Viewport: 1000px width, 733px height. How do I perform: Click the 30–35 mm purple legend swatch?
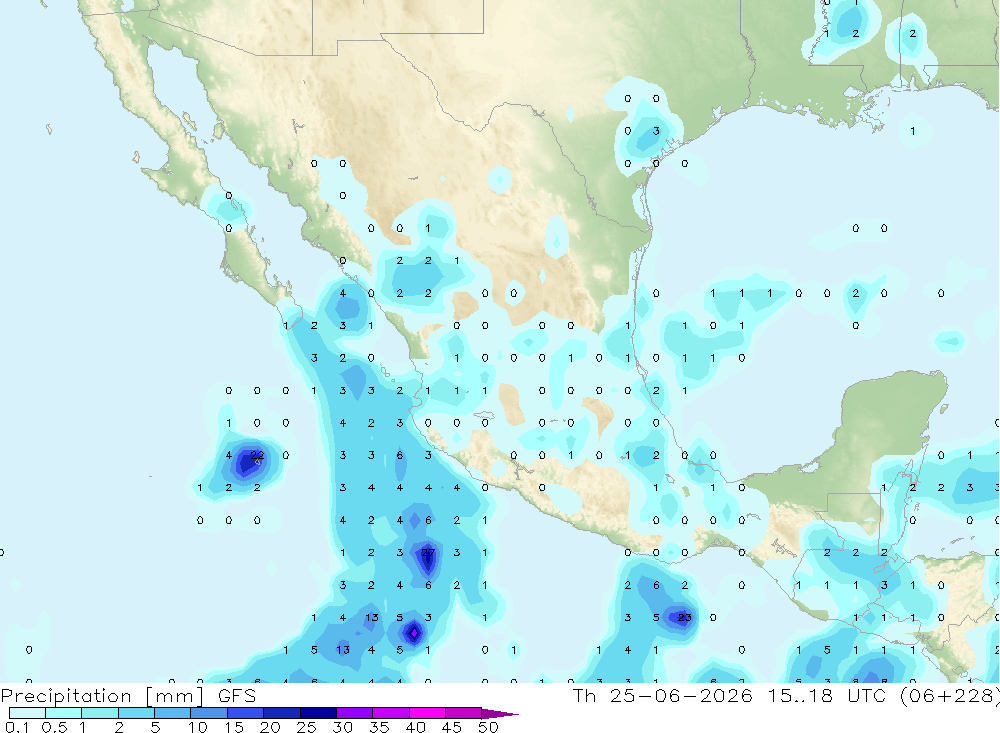(355, 713)
